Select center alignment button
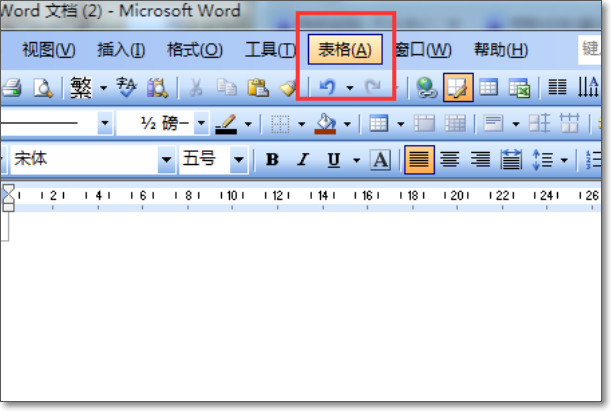The image size is (611, 411). pos(450,159)
